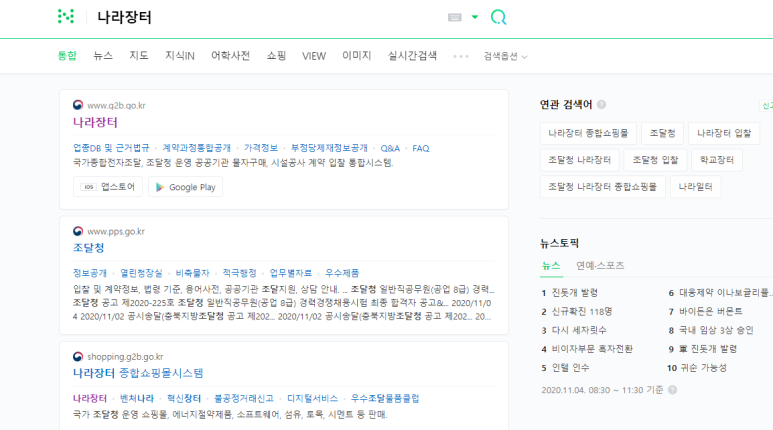This screenshot has width=773, height=430.
Task: Open the 부정당제재정보공개 sublink
Action: [329, 148]
